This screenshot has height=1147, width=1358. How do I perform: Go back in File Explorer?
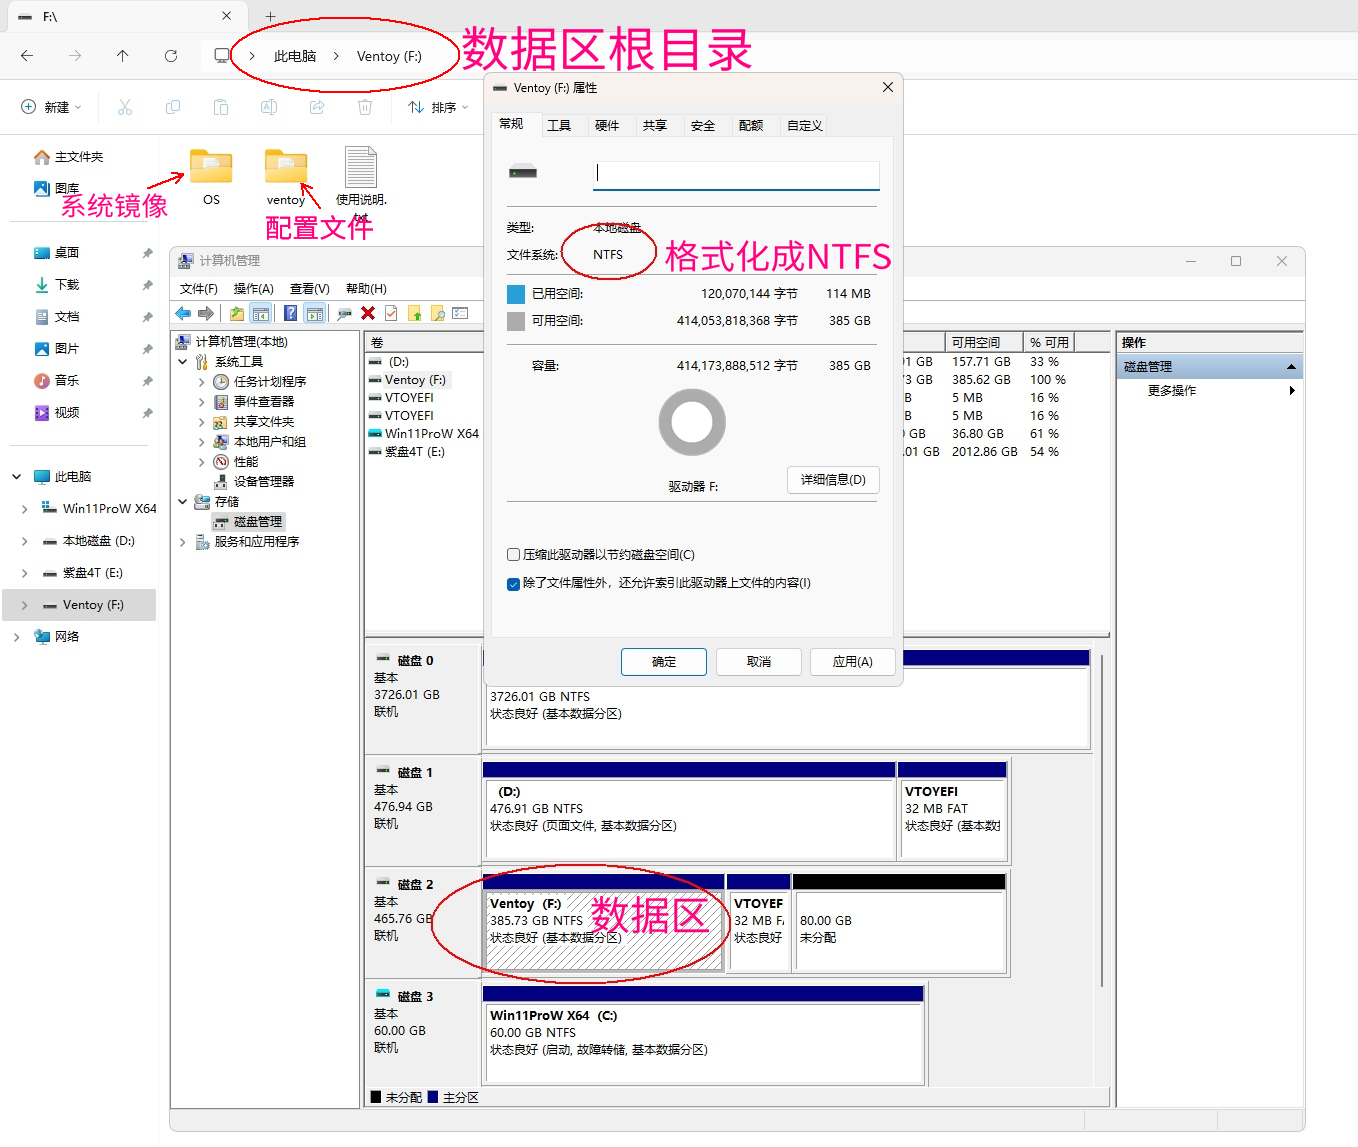coord(27,56)
